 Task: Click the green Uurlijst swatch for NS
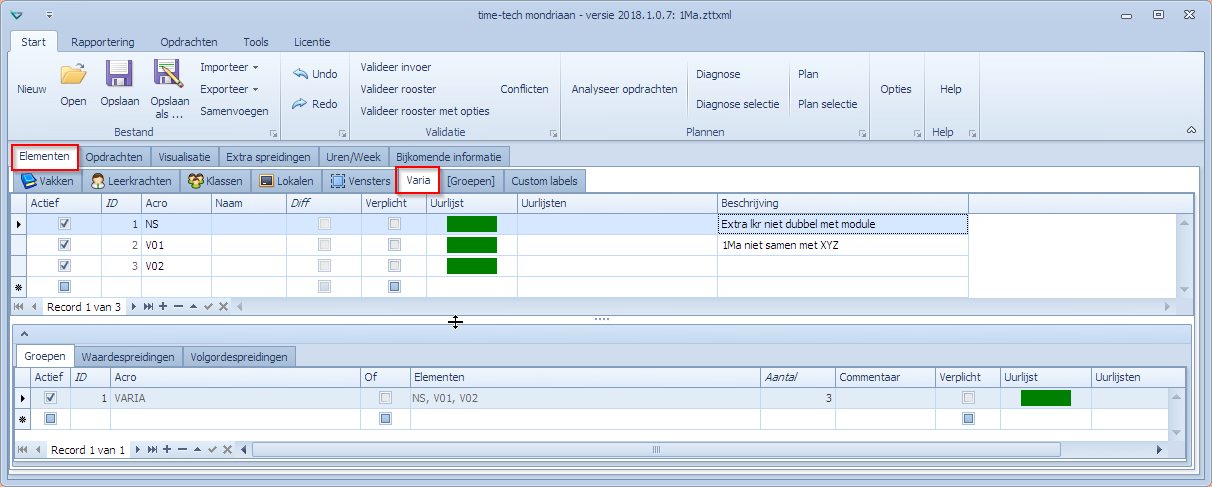point(472,224)
